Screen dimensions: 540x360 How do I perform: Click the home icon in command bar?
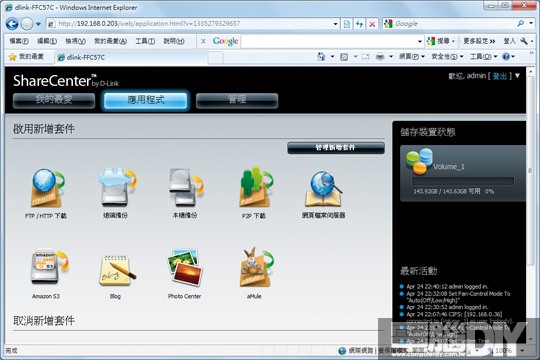point(321,56)
